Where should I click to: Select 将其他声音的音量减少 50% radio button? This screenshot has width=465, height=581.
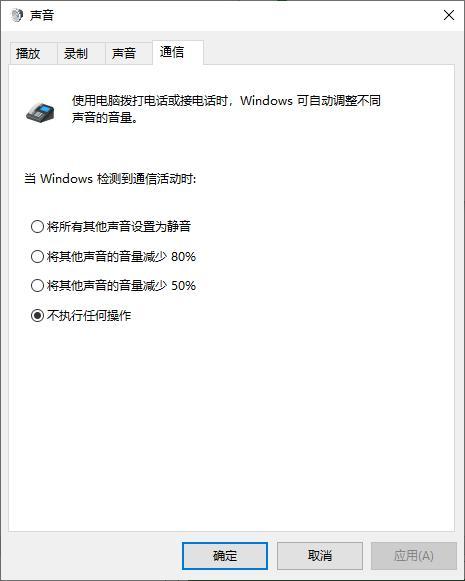[x=113, y=285]
